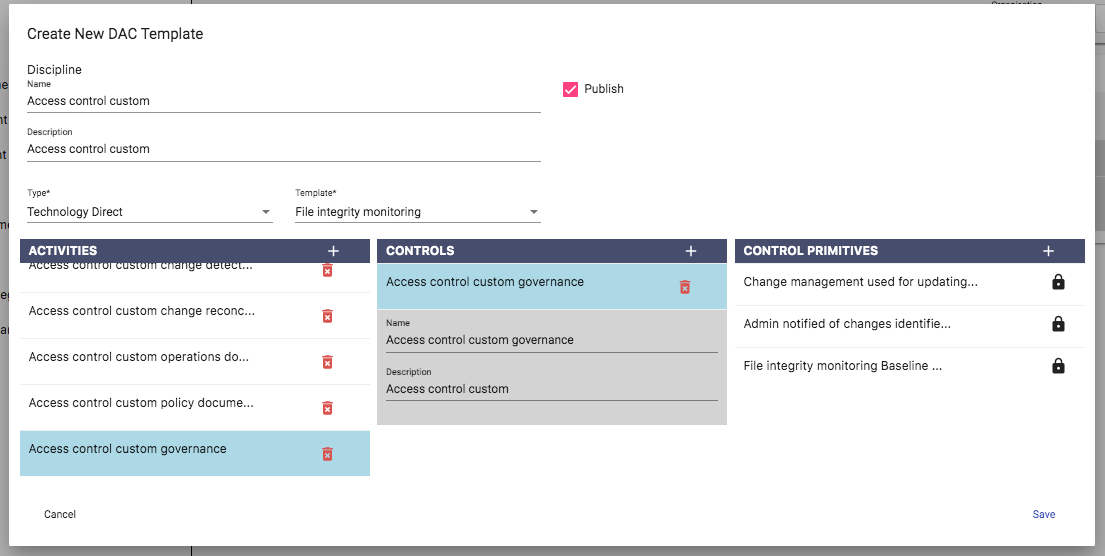Select 'Access control custom operations do...' activity

195,362
